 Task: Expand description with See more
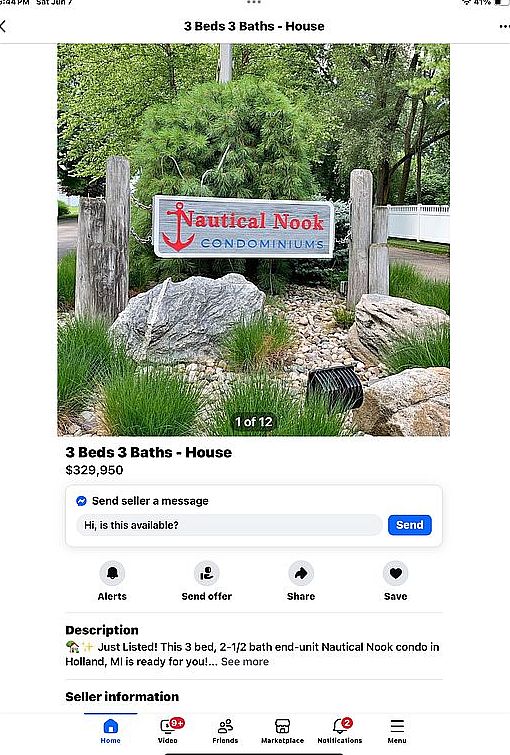click(x=245, y=662)
